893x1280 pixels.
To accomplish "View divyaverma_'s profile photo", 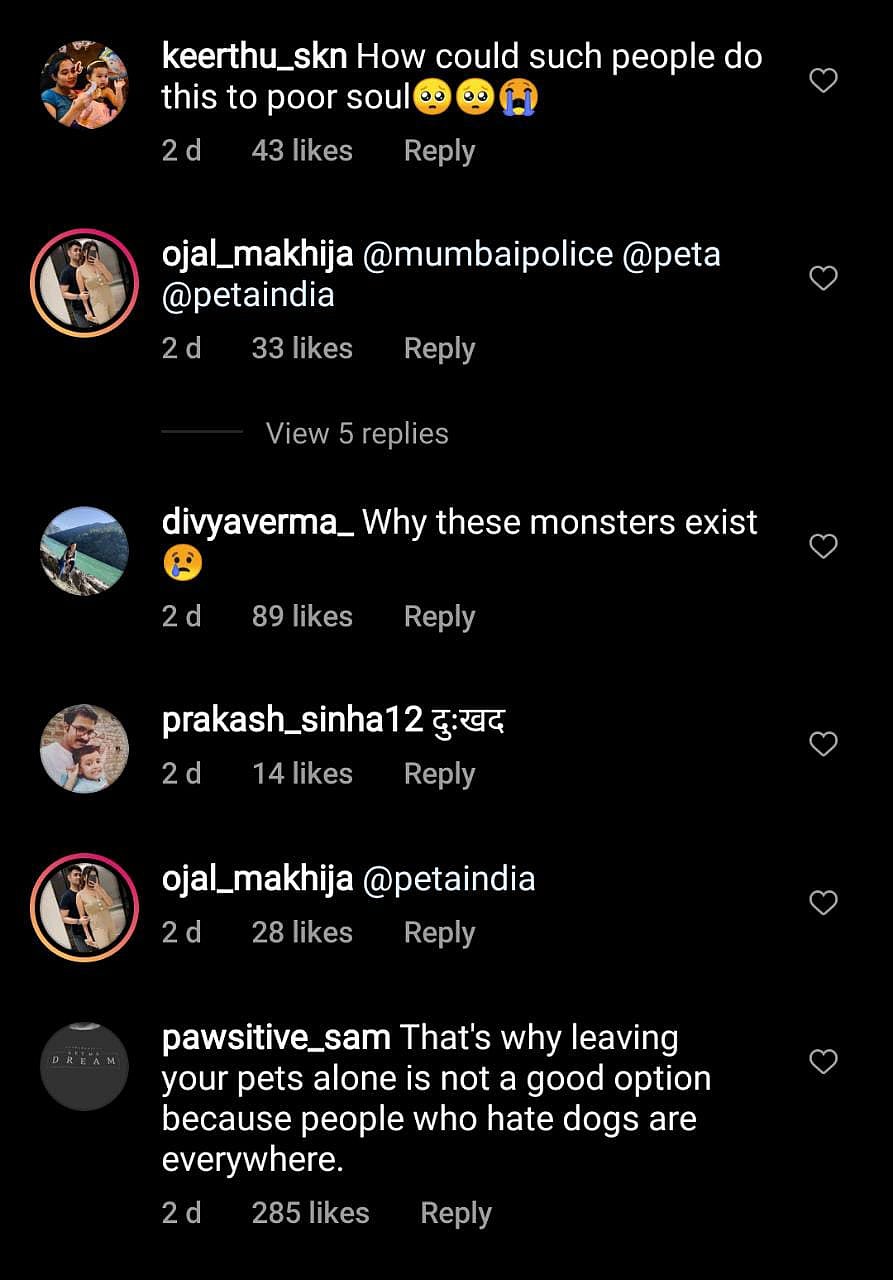I will pyautogui.click(x=84, y=550).
